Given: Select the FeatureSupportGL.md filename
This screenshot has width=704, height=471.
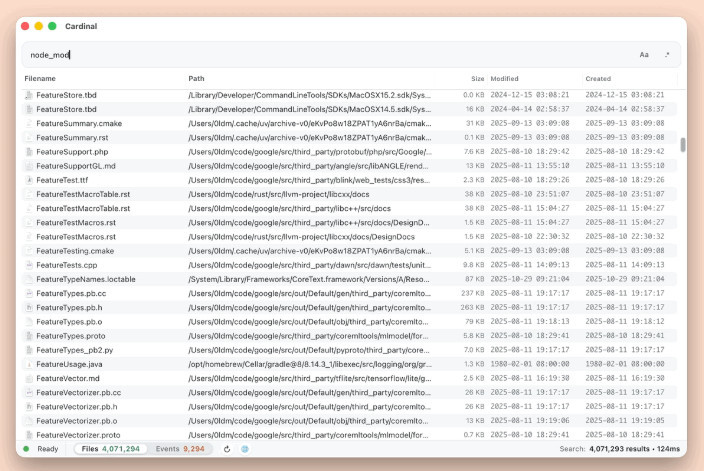Looking at the screenshot, I should click(x=76, y=166).
